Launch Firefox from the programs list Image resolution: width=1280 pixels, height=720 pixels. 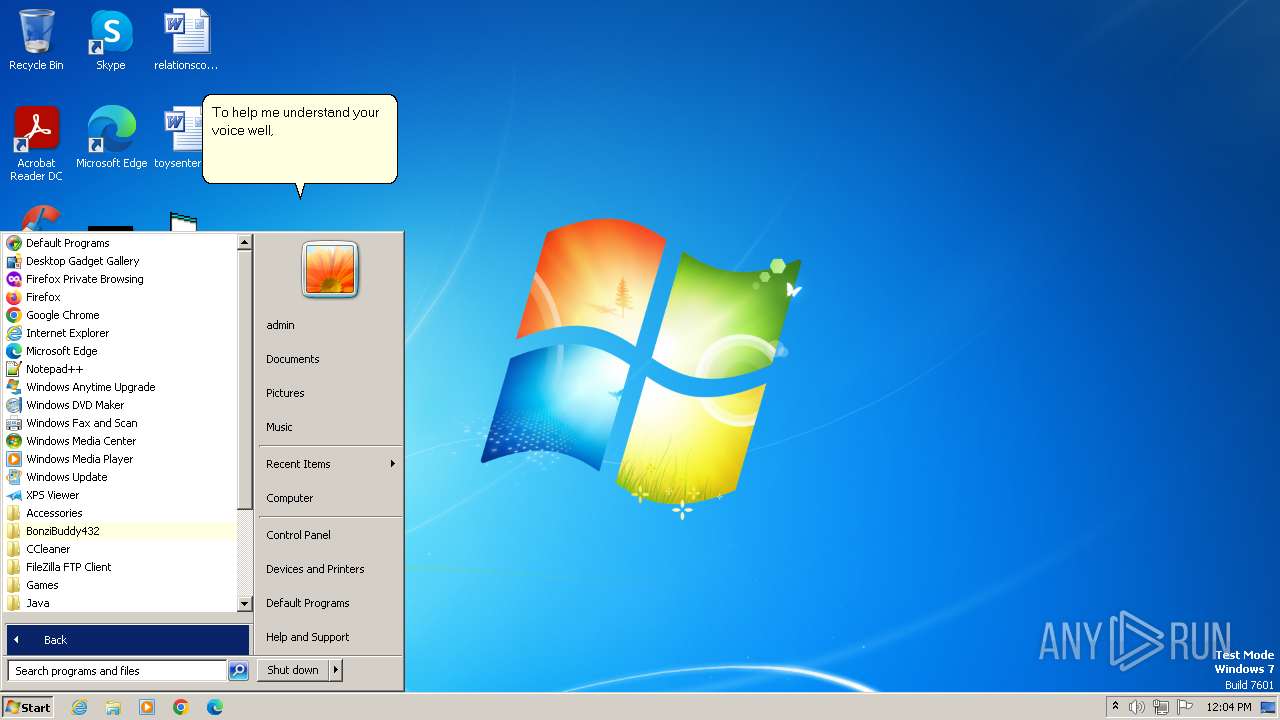point(121,297)
